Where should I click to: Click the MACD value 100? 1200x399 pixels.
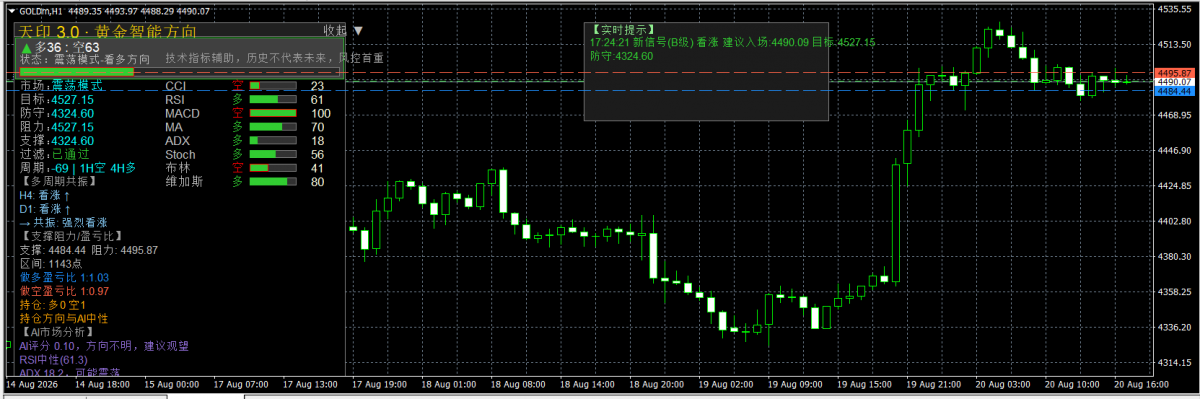321,113
